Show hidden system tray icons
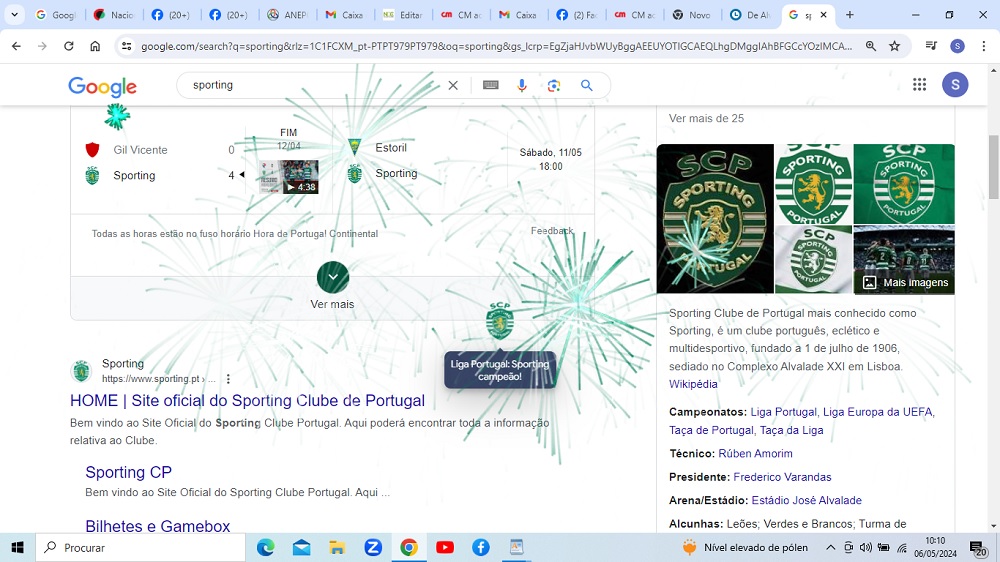Image resolution: width=1000 pixels, height=562 pixels. pos(830,547)
